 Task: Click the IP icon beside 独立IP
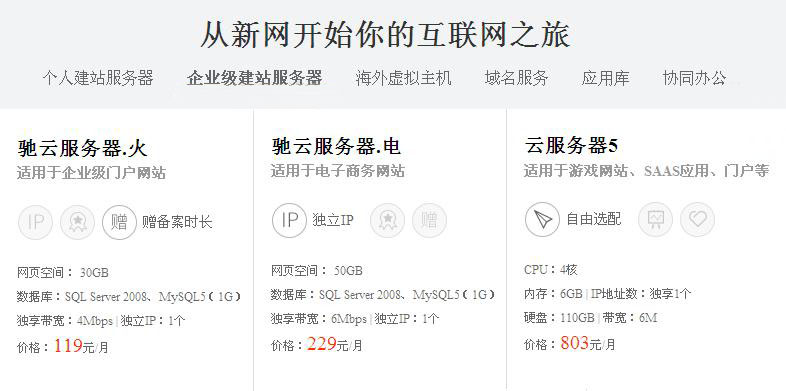[x=289, y=220]
